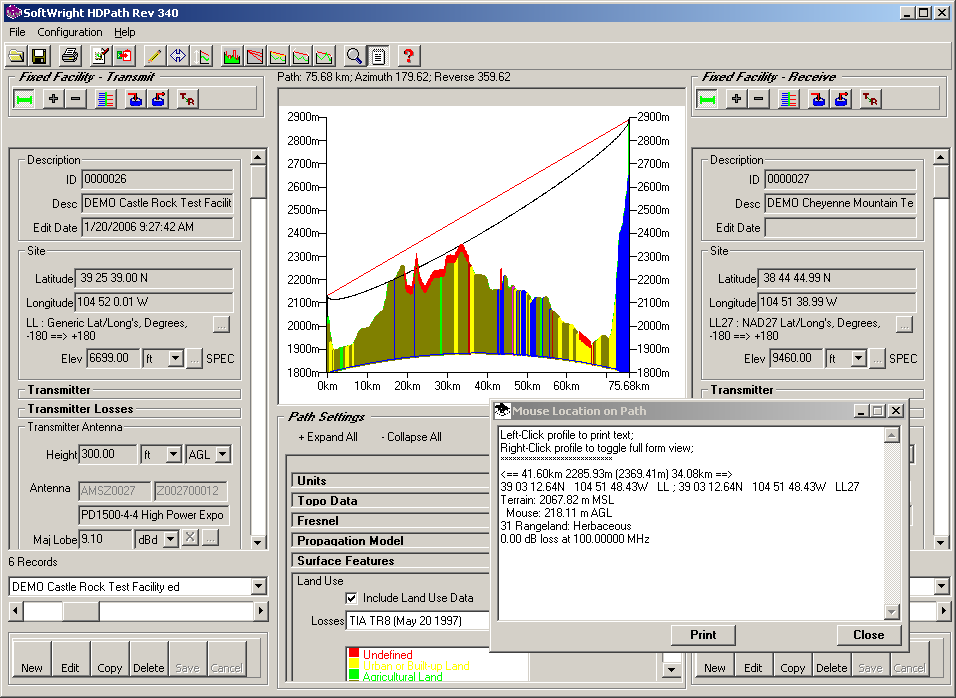Click the plus icon in Transmit panel

54,99
